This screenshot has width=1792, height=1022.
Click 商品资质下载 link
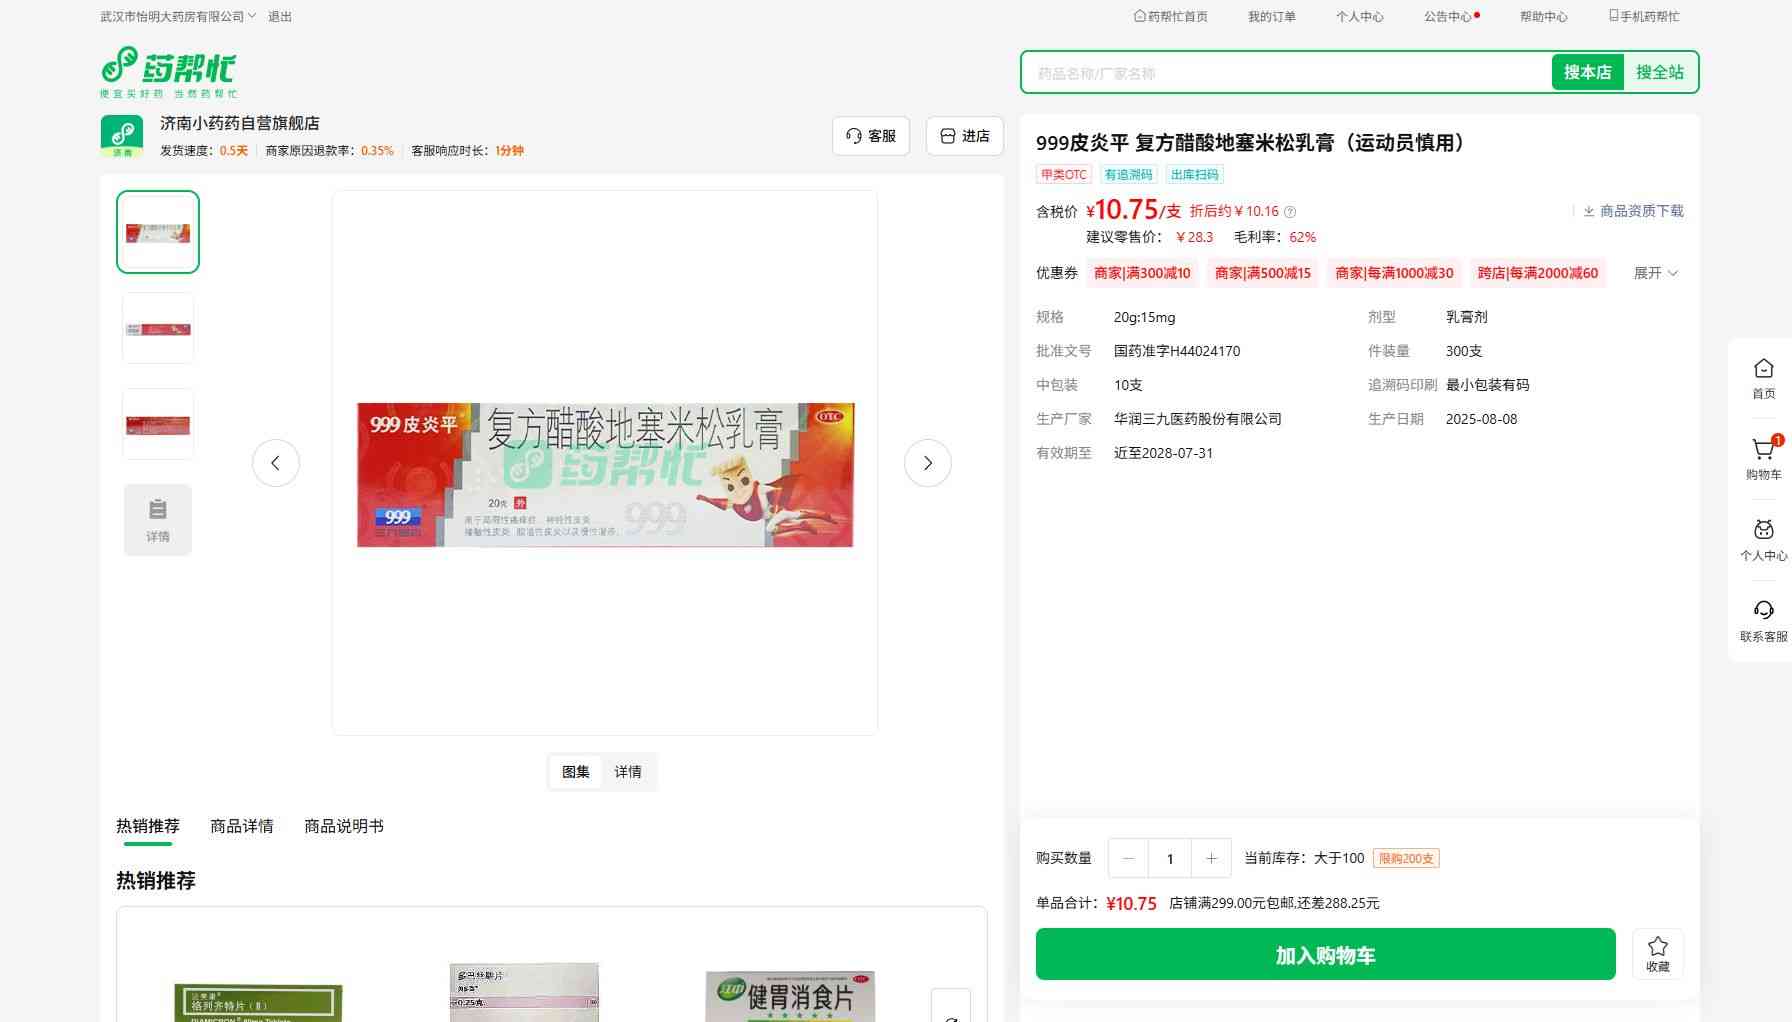[x=1633, y=211]
